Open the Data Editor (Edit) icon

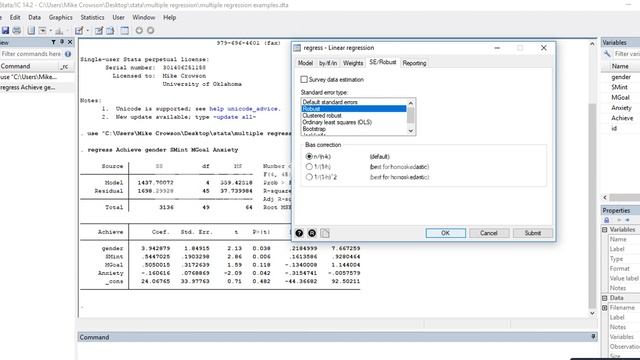click(x=99, y=31)
